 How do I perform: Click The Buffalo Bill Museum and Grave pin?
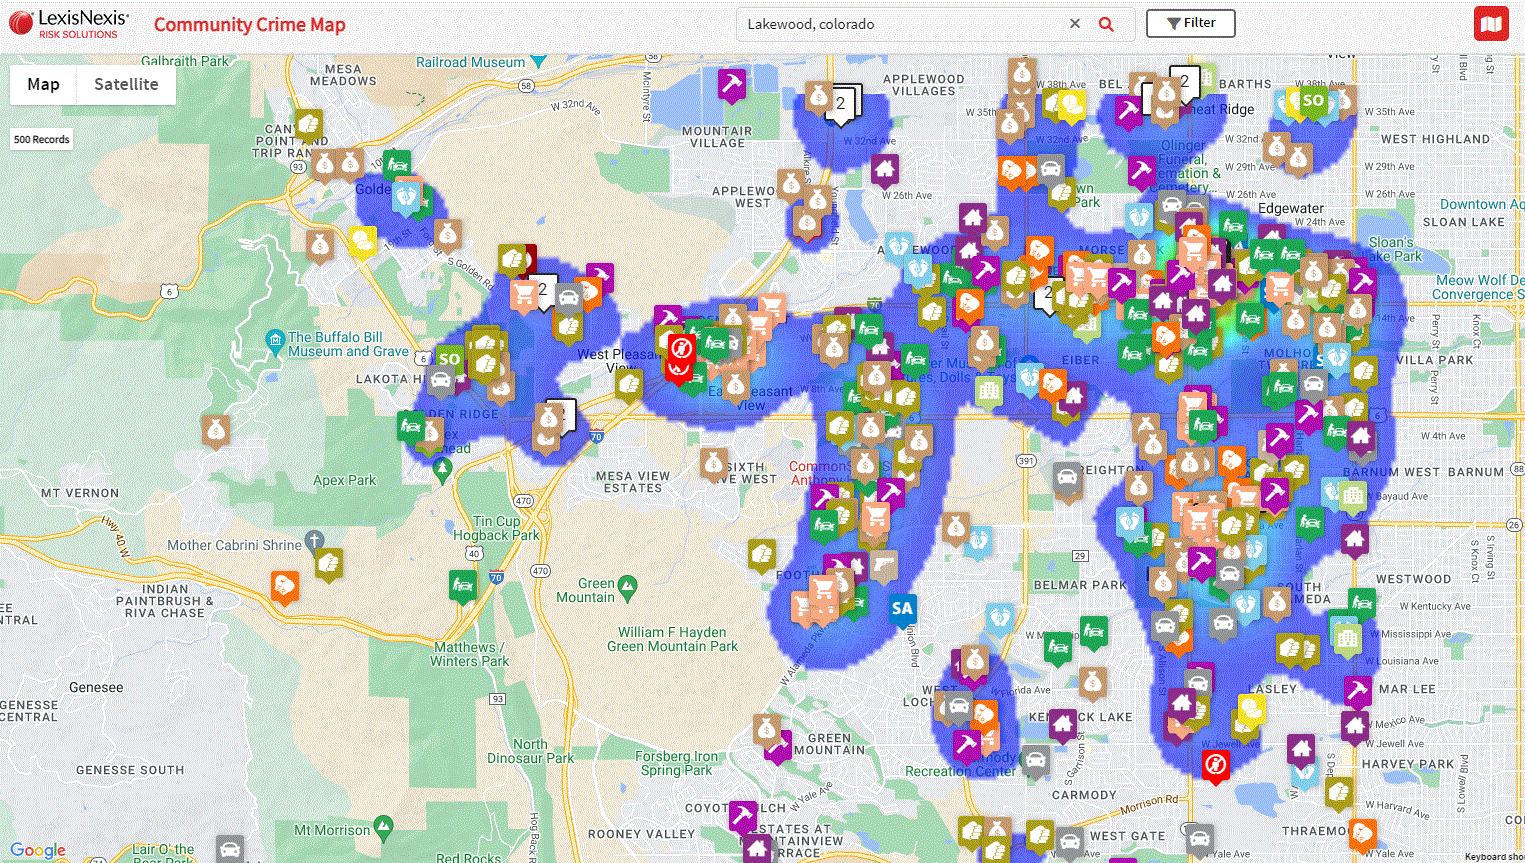(x=275, y=342)
